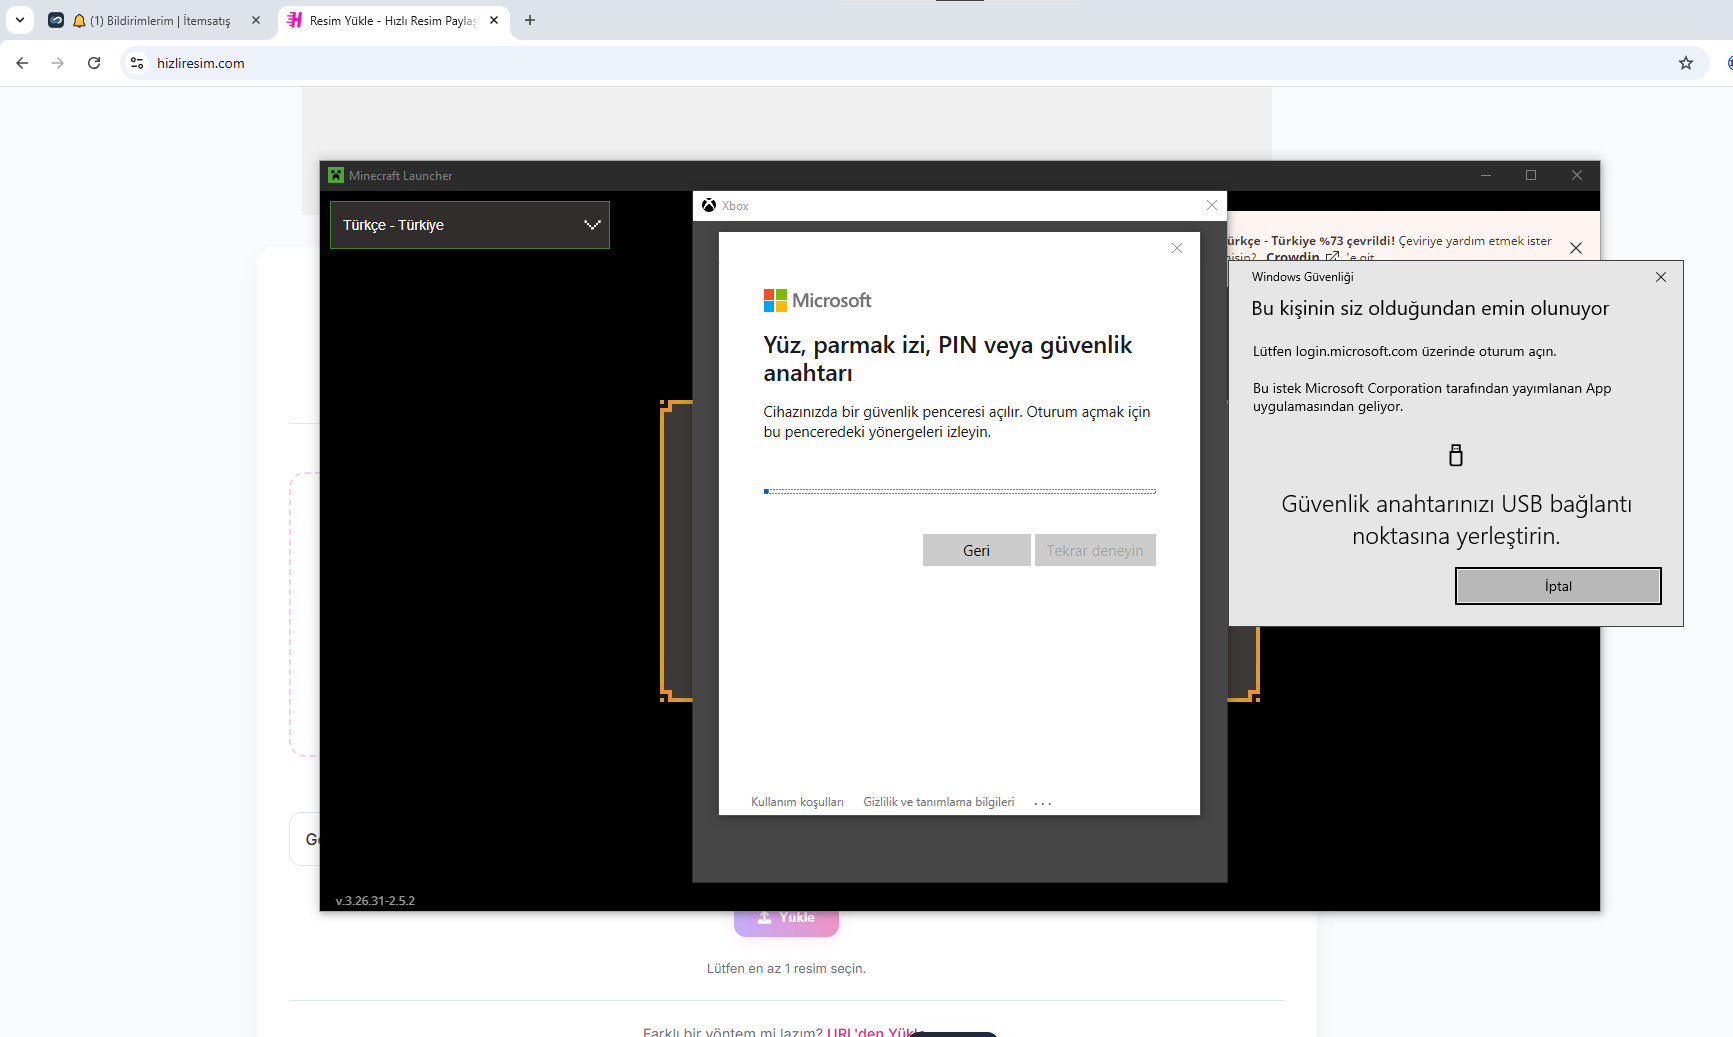Close the Windows Güvenliği dialog

point(1661,277)
